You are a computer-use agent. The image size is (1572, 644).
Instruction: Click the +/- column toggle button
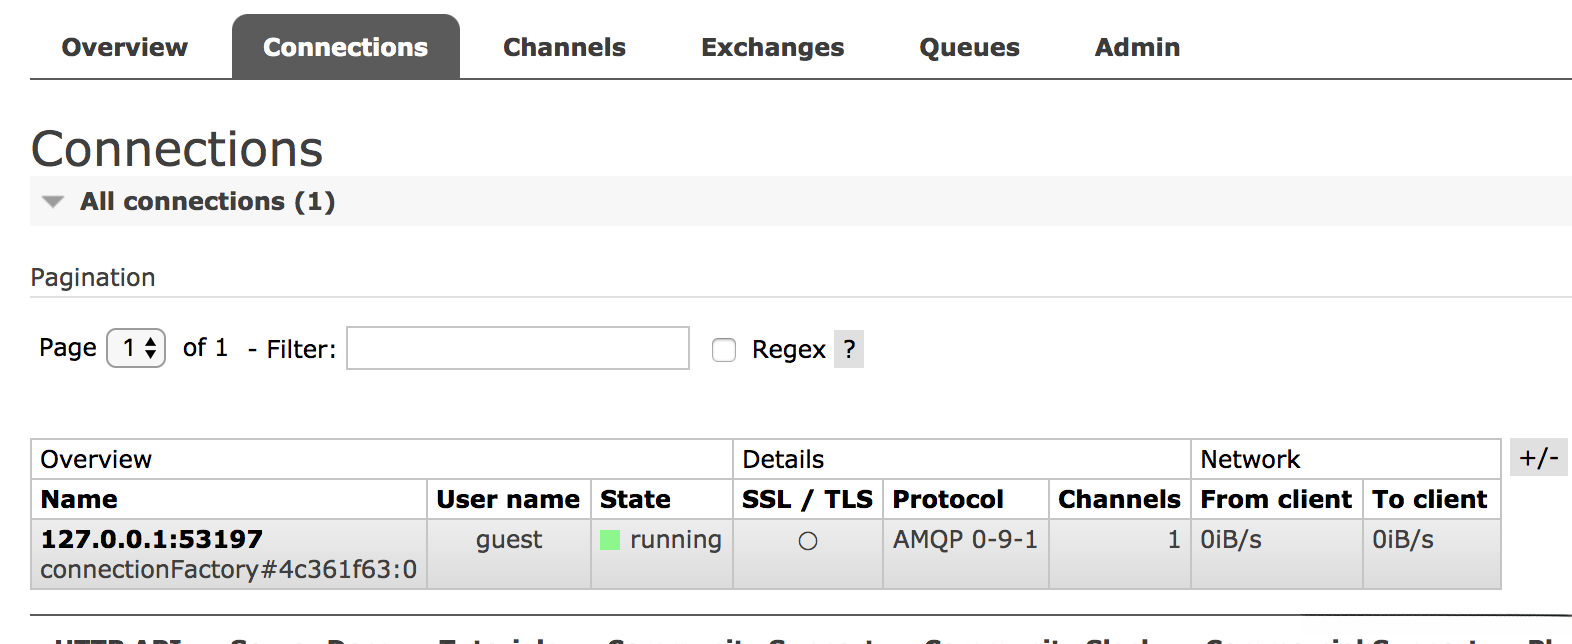point(1538,458)
